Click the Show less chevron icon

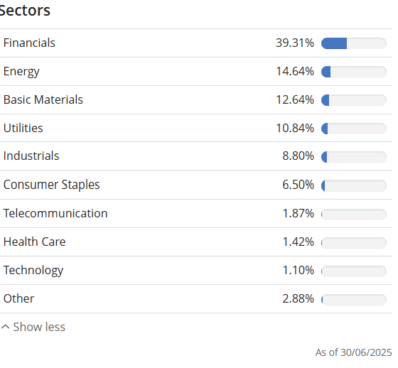(x=5, y=327)
